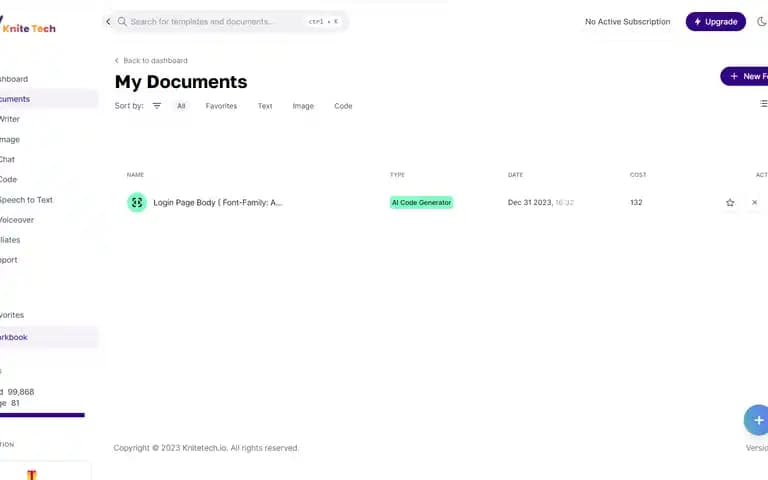
Task: Open Support in the sidebar
Action: [x=8, y=260]
